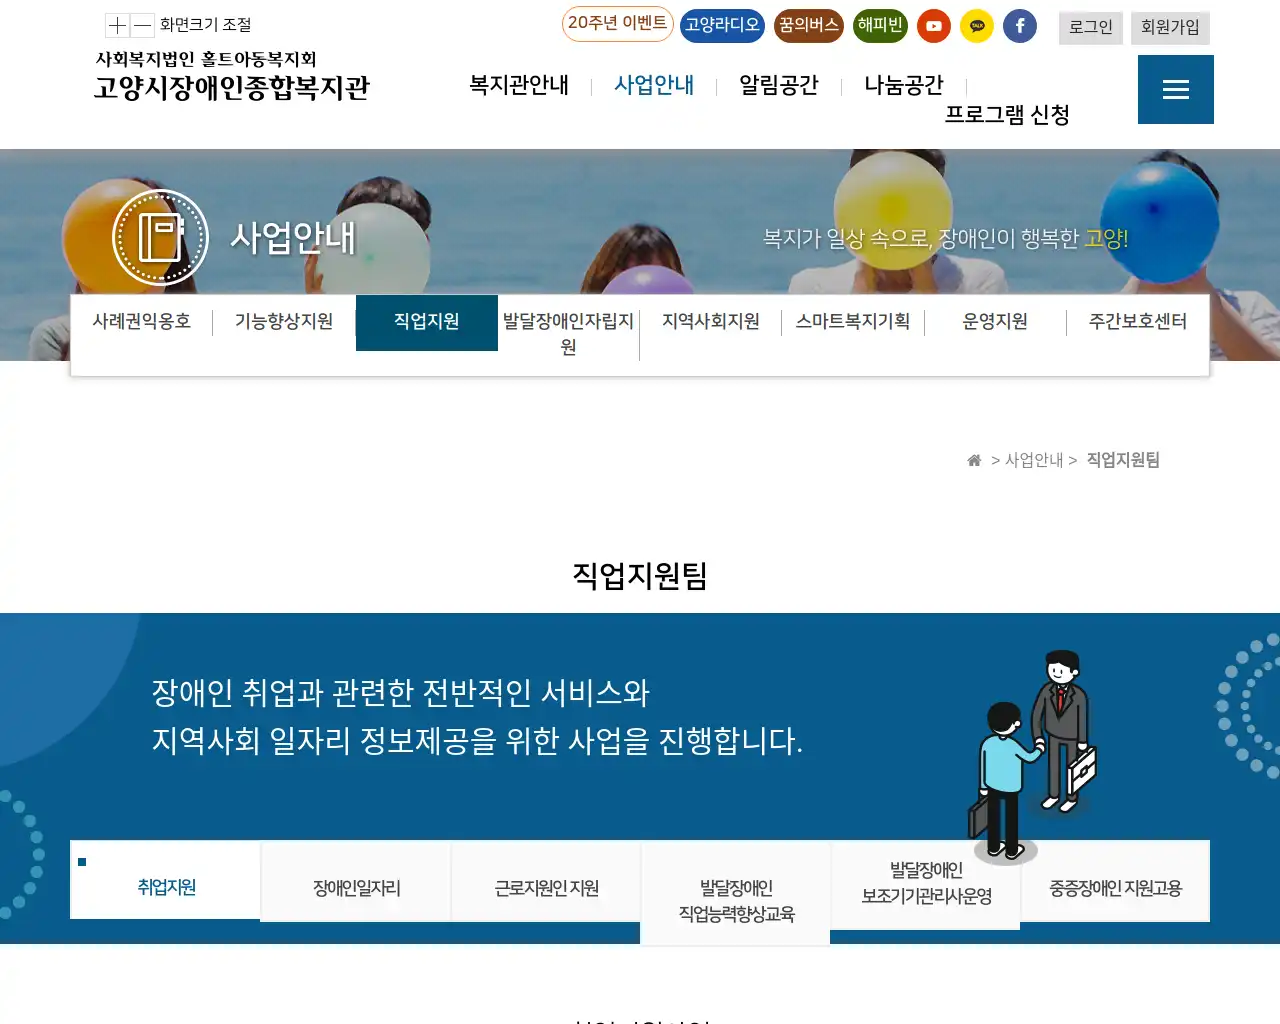This screenshot has width=1280, height=1024.
Task: Open the 고양라디오 badge
Action: pos(722,25)
